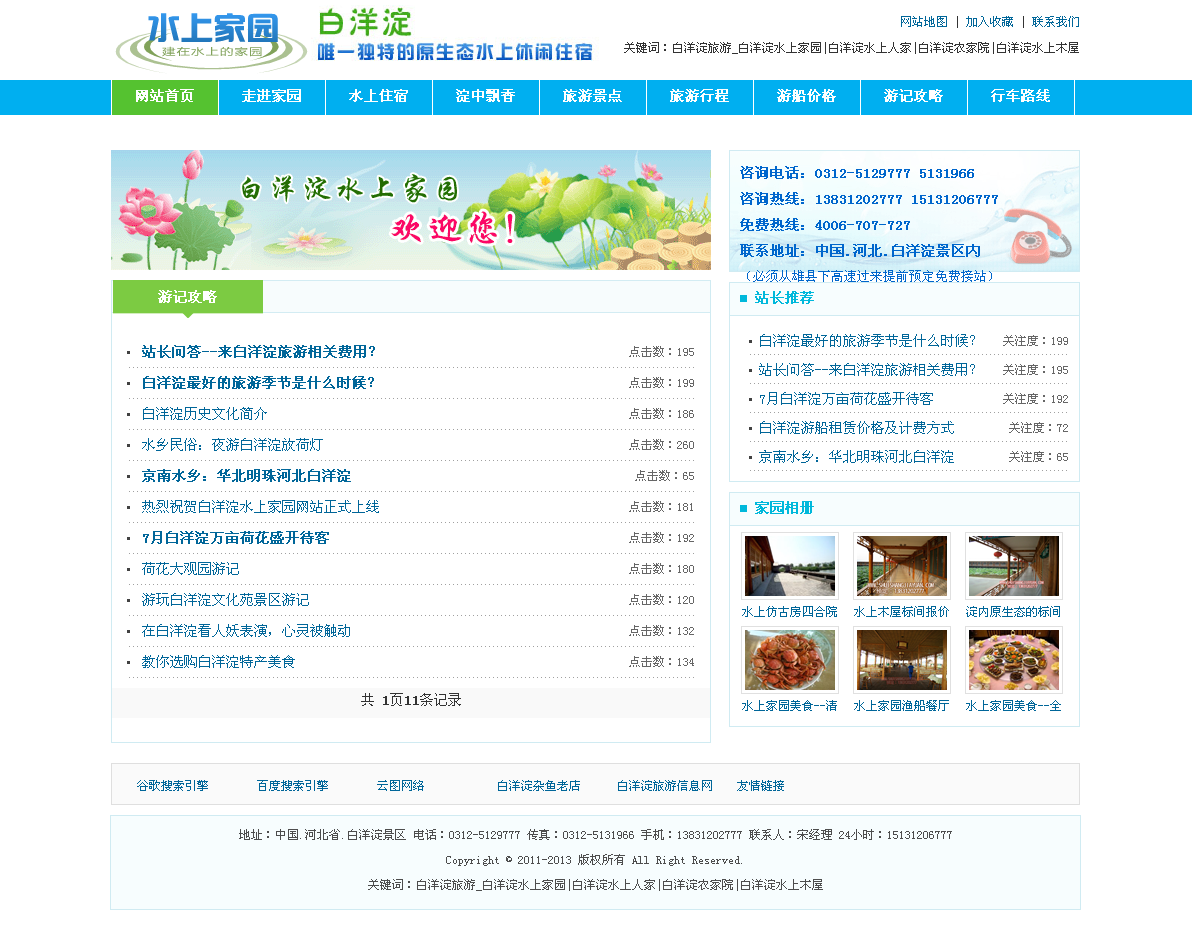The width and height of the screenshot is (1192, 926).
Task: Click the 网站地图 link at top
Action: tap(923, 22)
